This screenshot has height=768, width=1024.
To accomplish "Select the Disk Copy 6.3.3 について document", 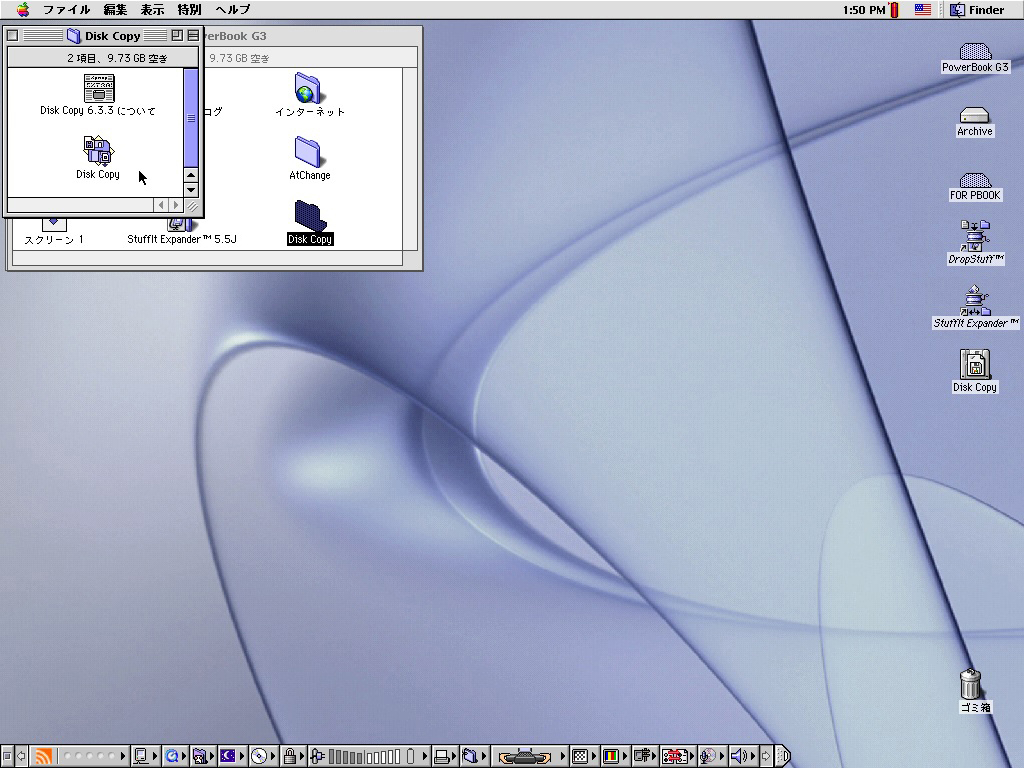I will pyautogui.click(x=99, y=88).
